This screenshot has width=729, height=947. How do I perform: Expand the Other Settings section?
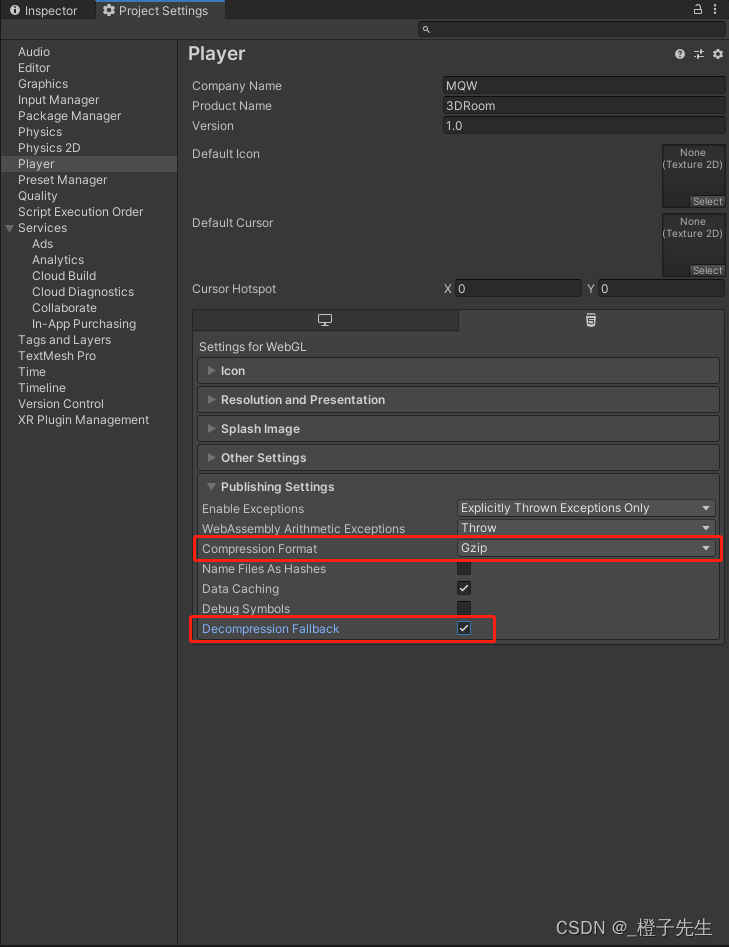458,458
